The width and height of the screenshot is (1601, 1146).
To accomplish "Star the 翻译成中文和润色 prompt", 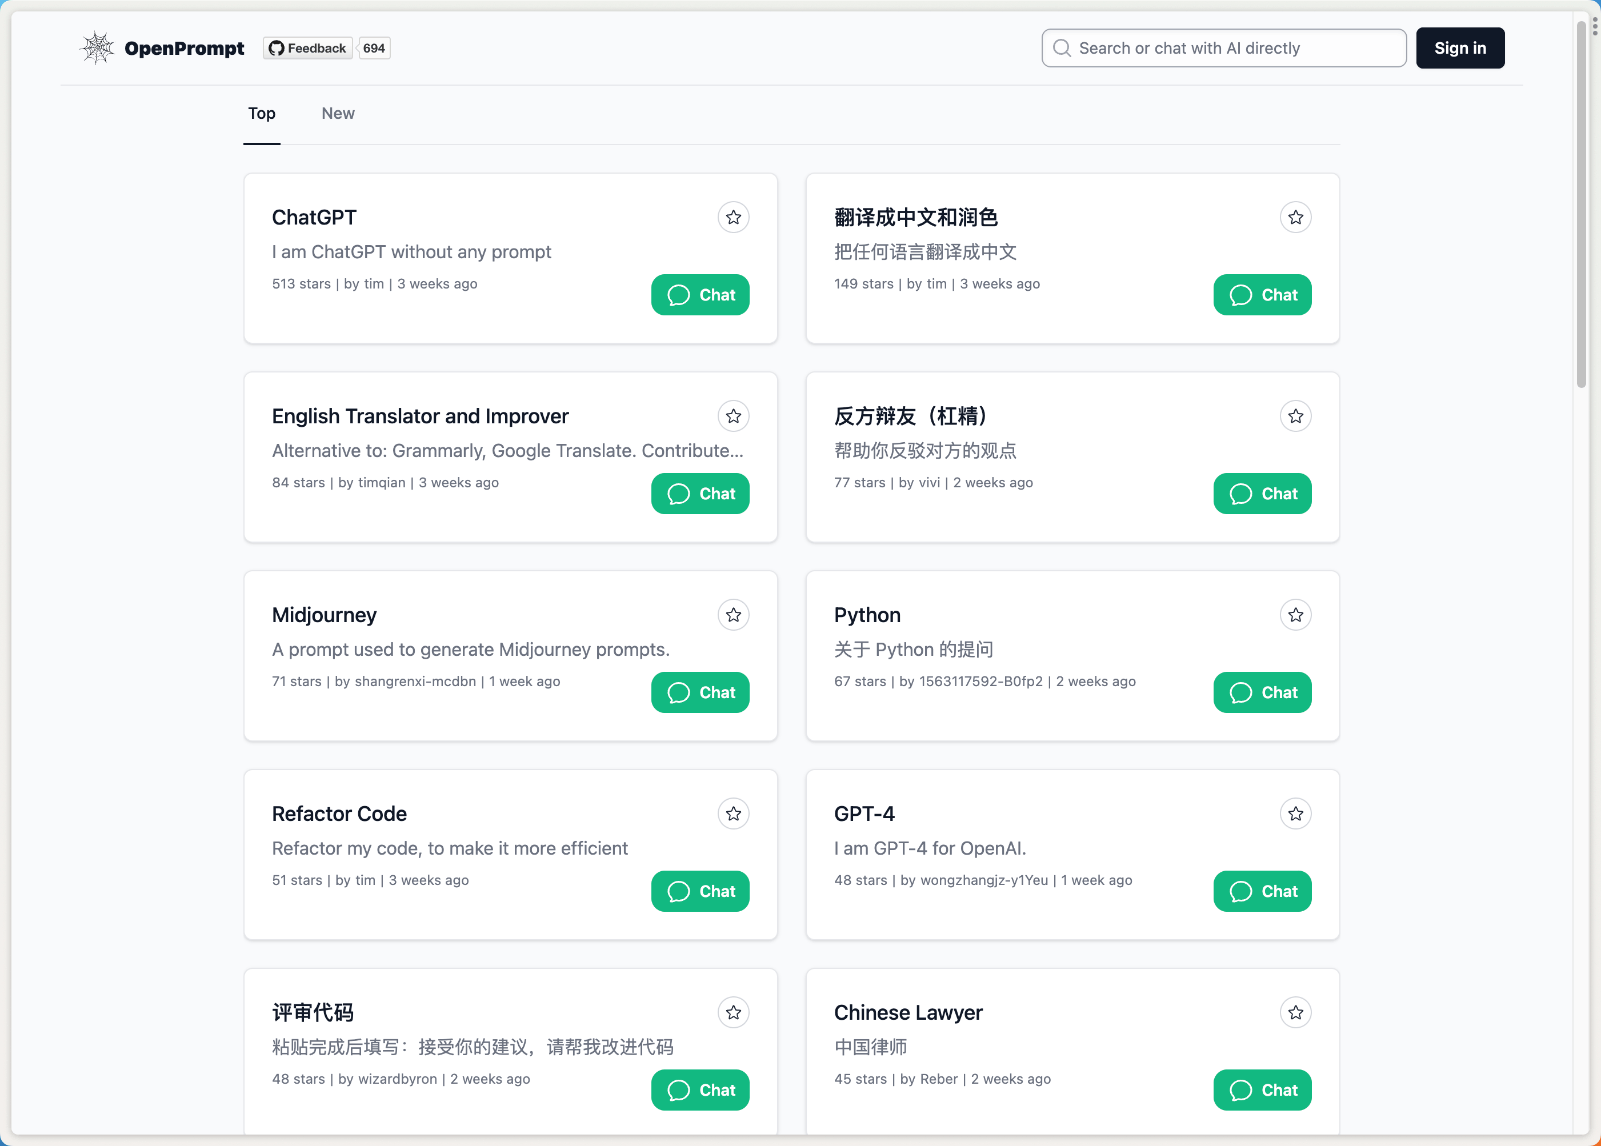I will pos(1295,217).
